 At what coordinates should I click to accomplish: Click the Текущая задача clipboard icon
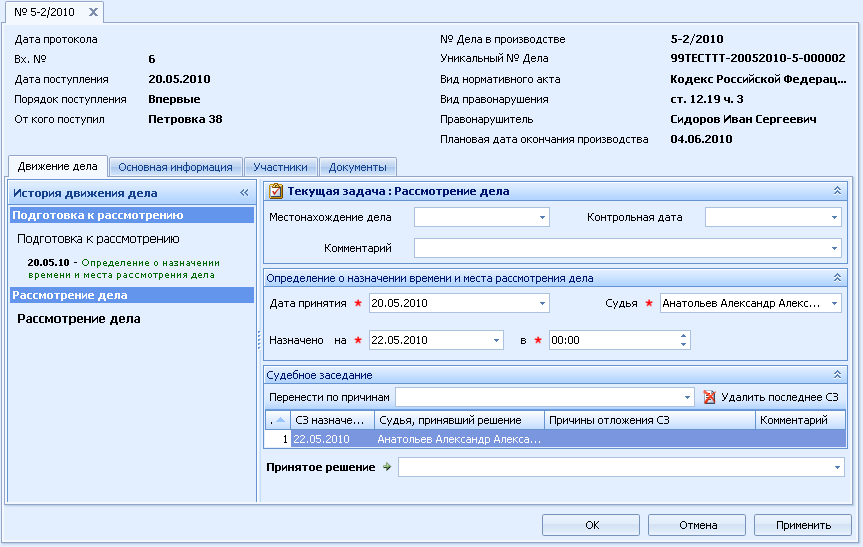click(x=275, y=192)
